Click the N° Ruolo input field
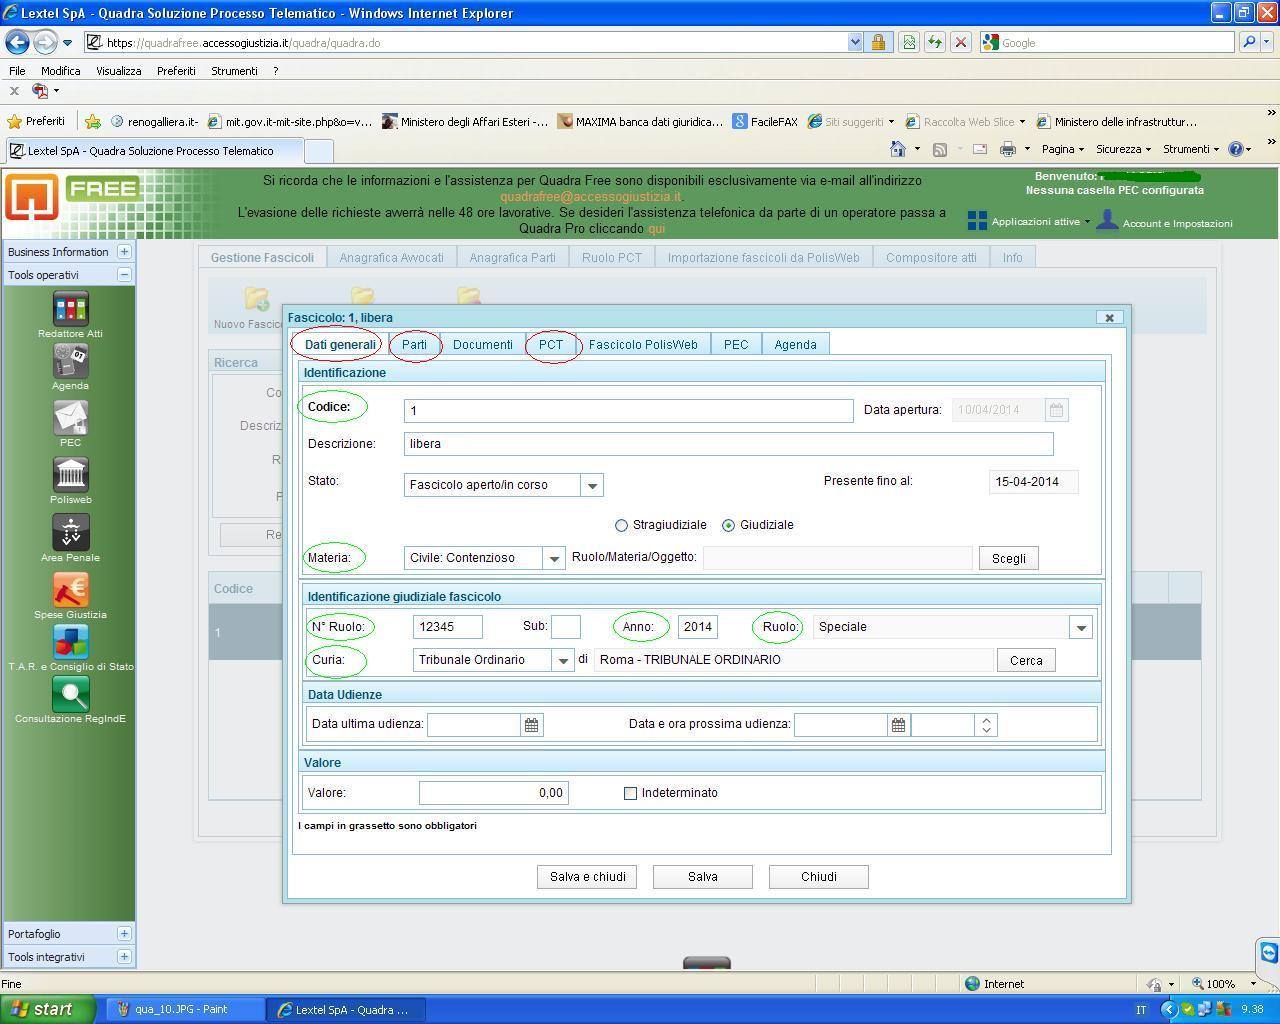Screen dimensions: 1280x1024 pyautogui.click(x=448, y=627)
